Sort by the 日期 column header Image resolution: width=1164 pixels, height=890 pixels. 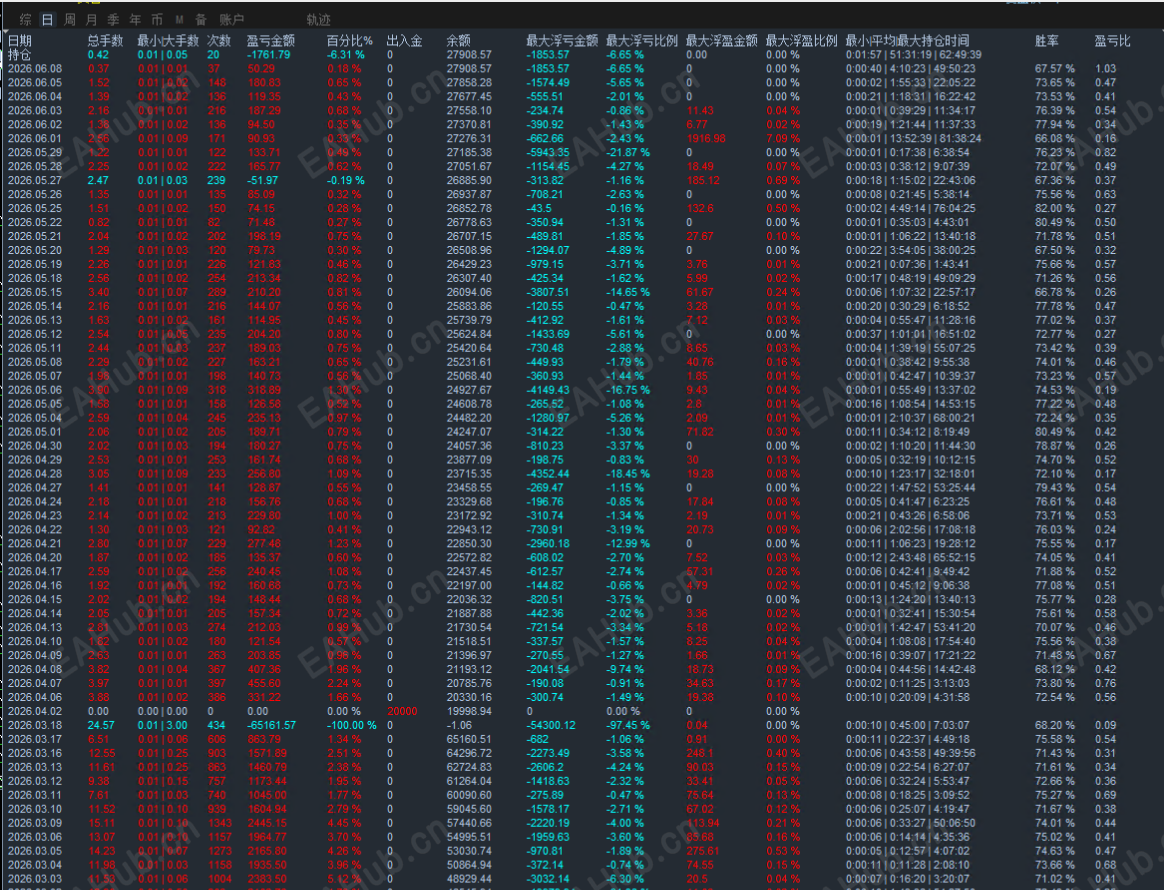pyautogui.click(x=20, y=41)
